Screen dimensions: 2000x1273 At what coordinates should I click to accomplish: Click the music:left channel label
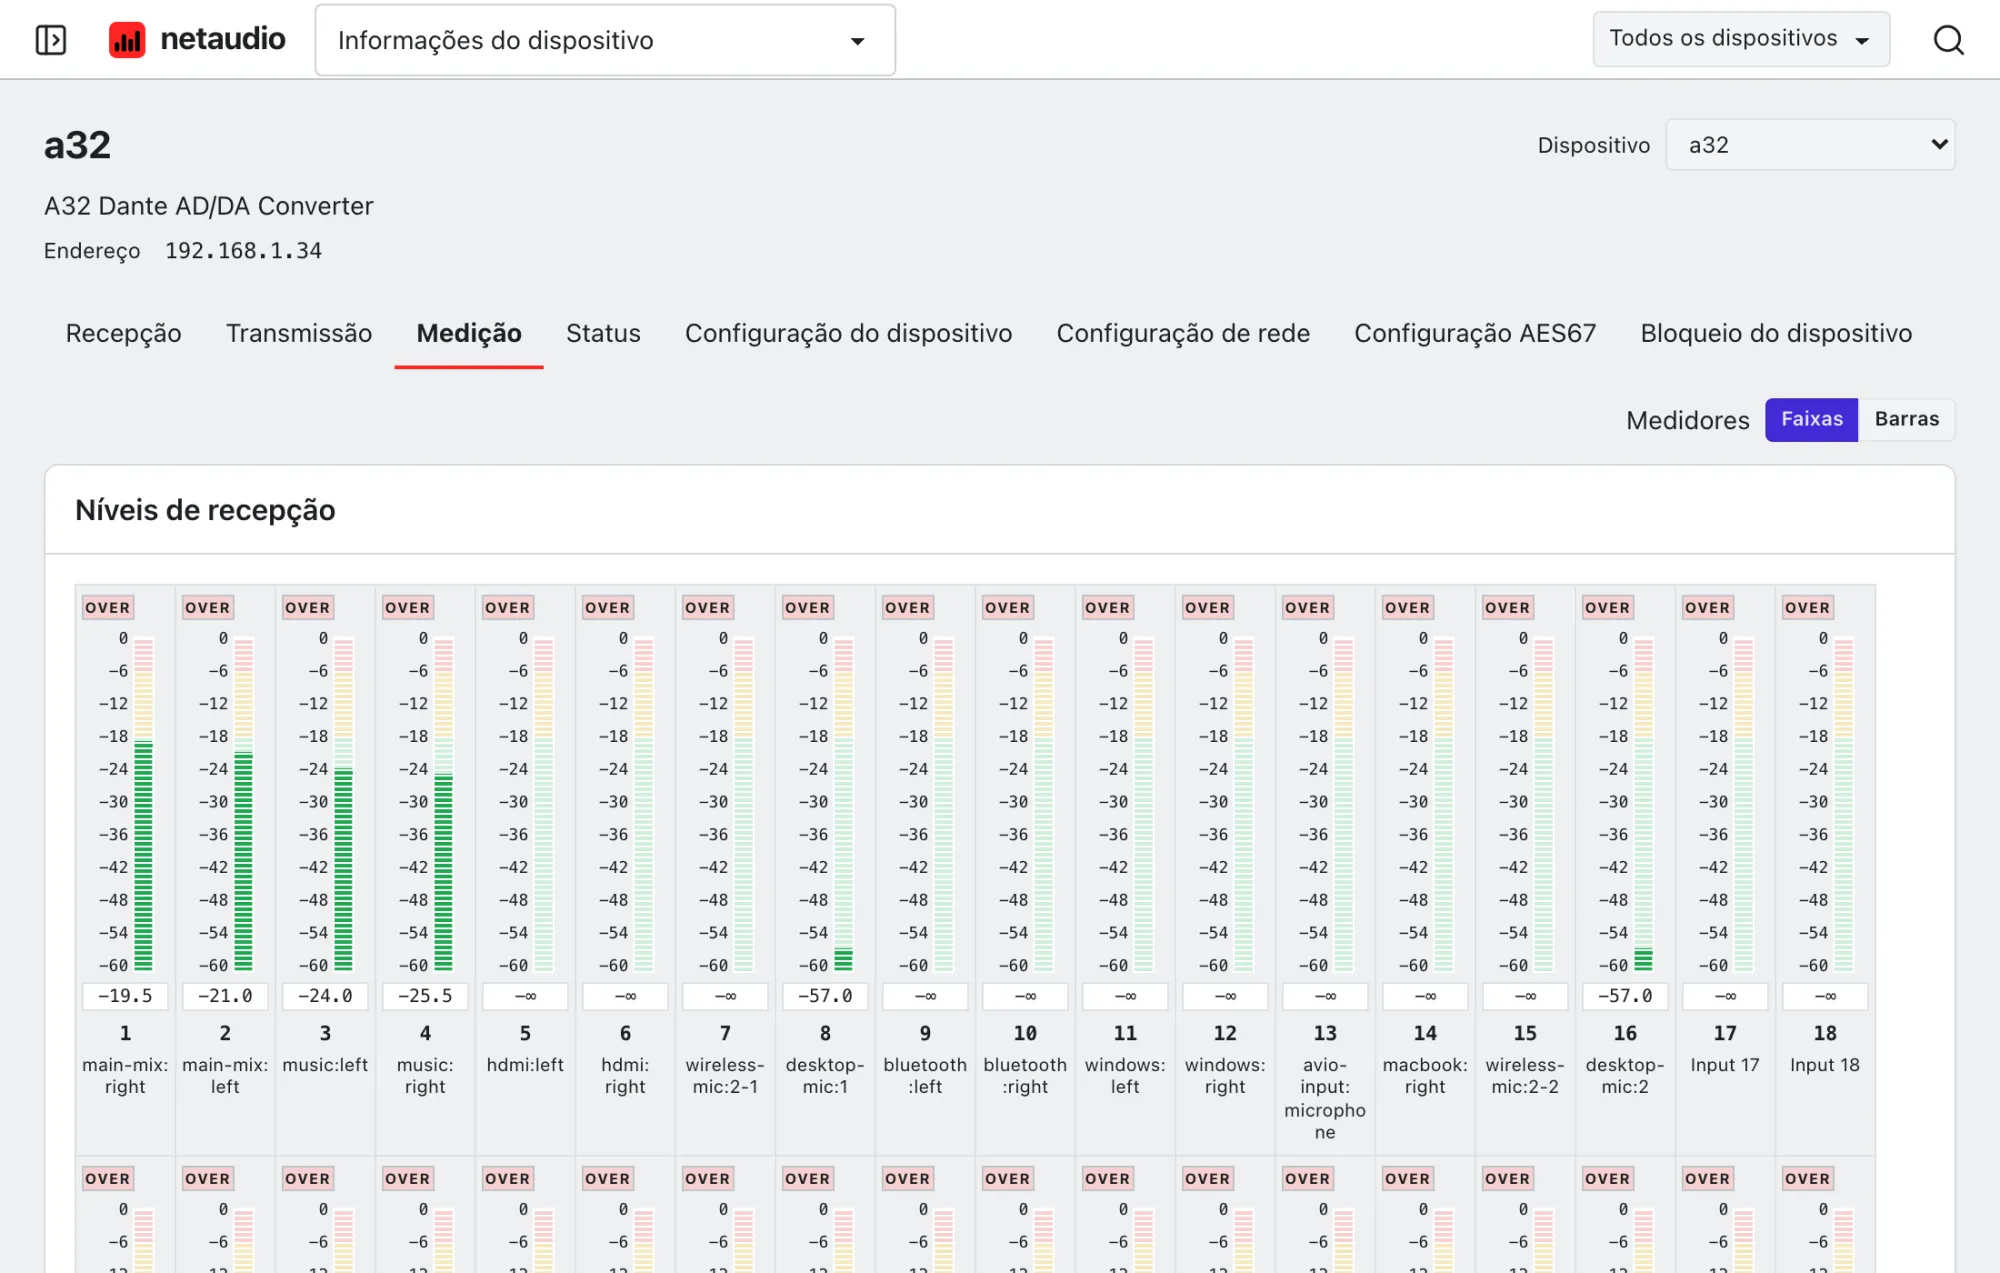[325, 1065]
